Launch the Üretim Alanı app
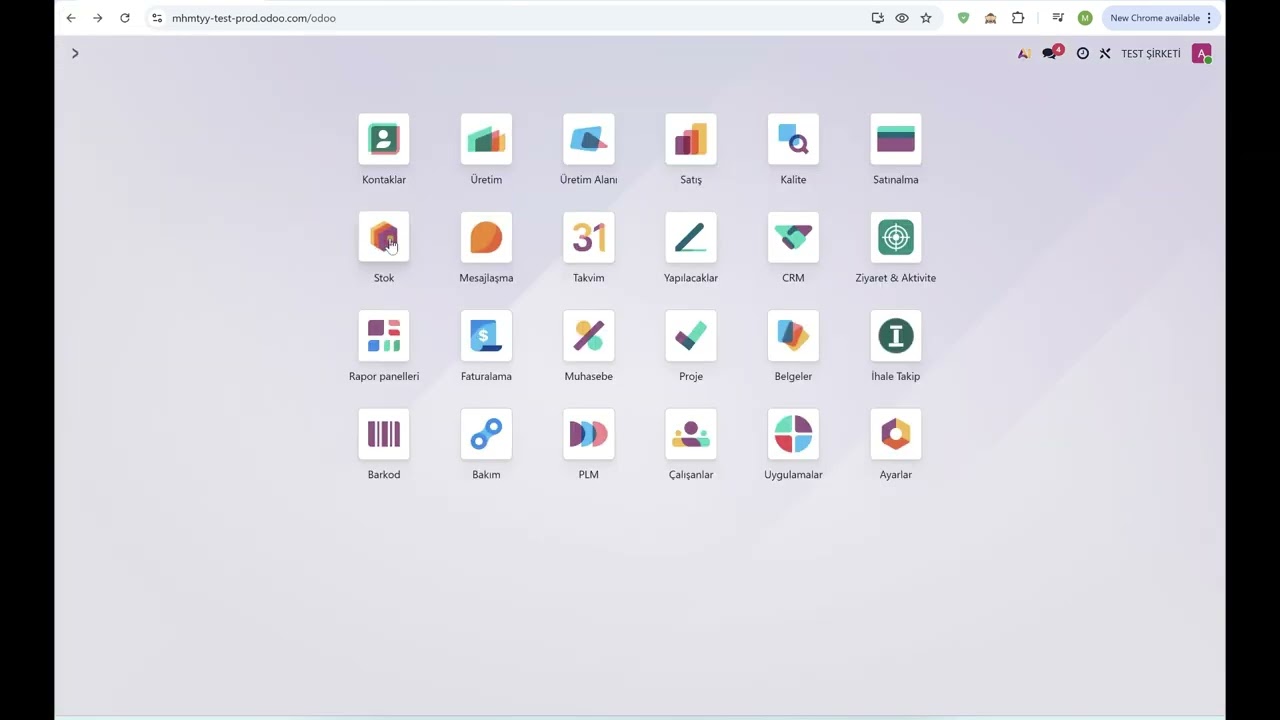The width and height of the screenshot is (1280, 720). pyautogui.click(x=589, y=139)
